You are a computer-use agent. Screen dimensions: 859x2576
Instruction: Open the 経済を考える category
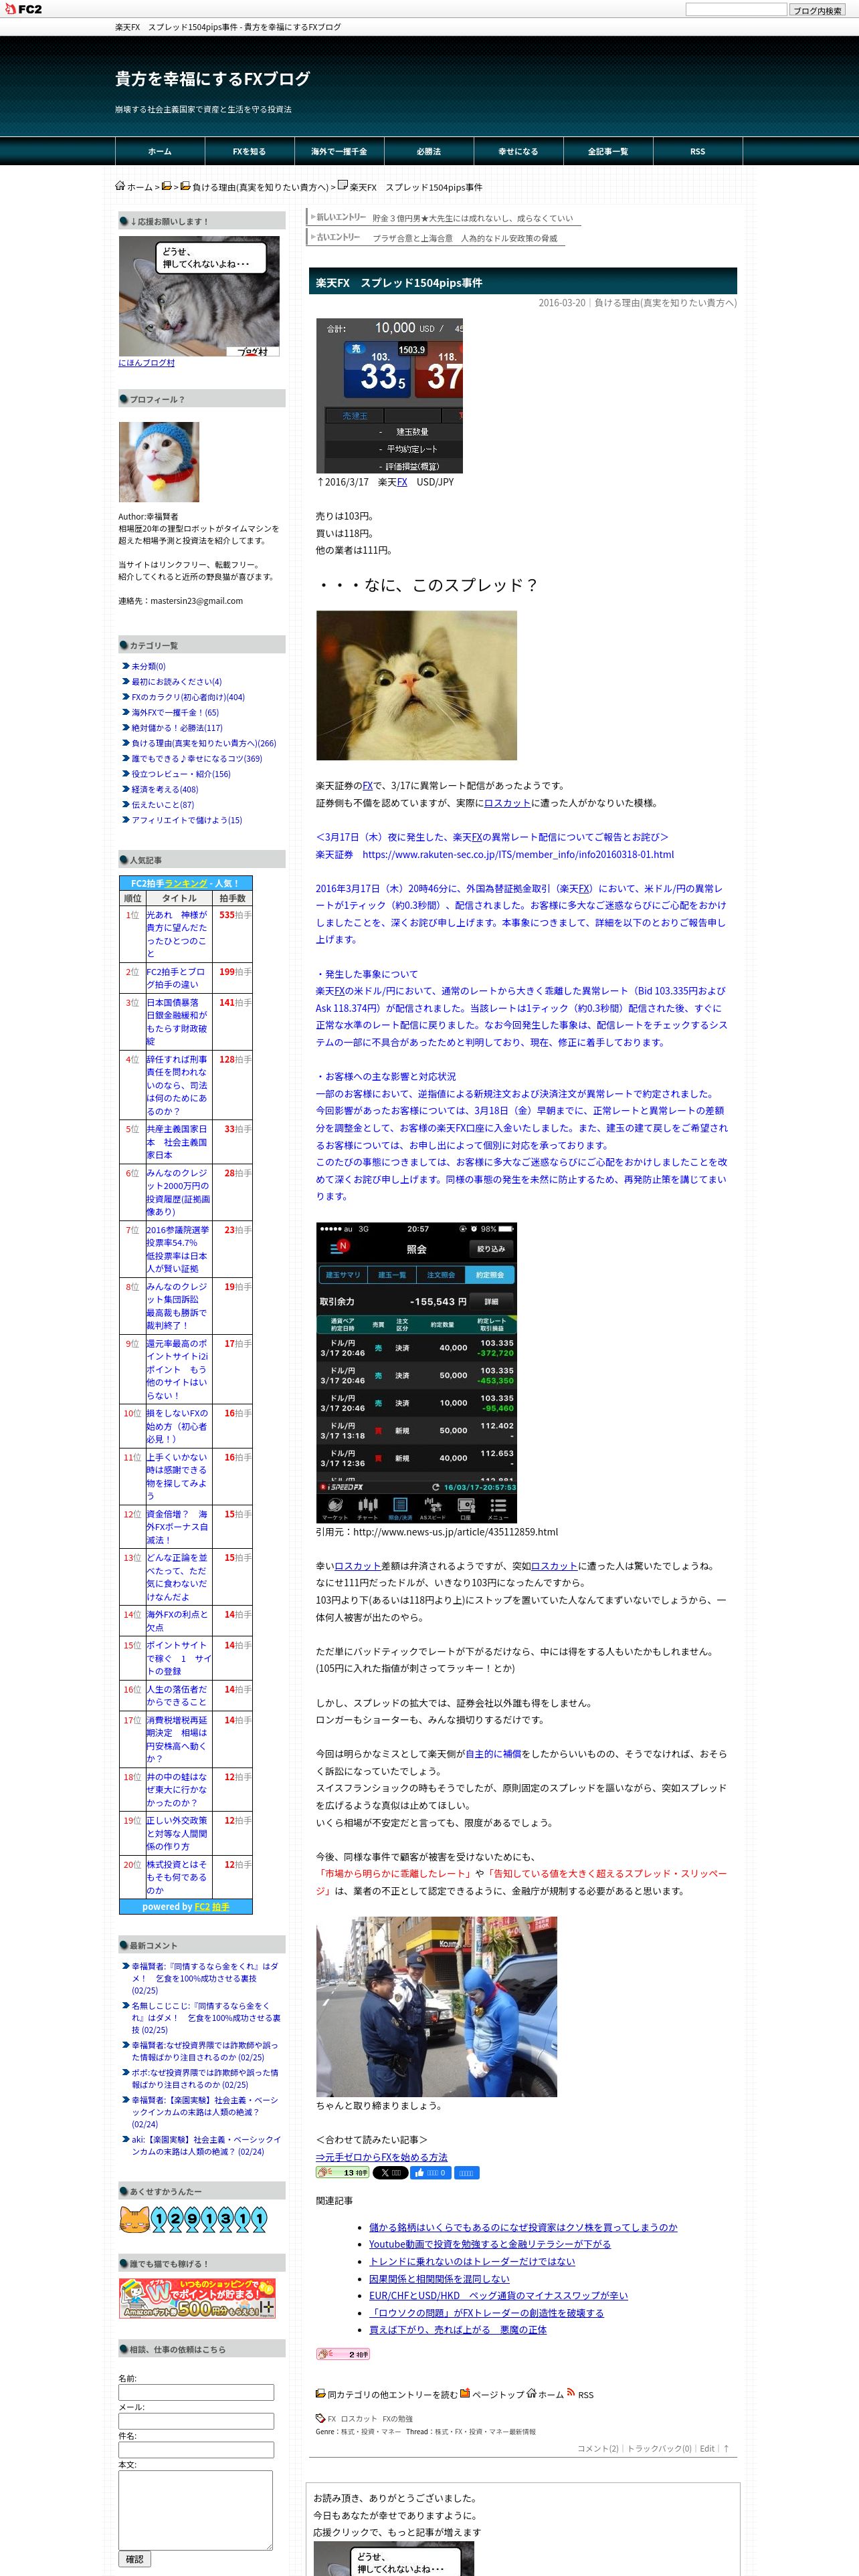165,789
